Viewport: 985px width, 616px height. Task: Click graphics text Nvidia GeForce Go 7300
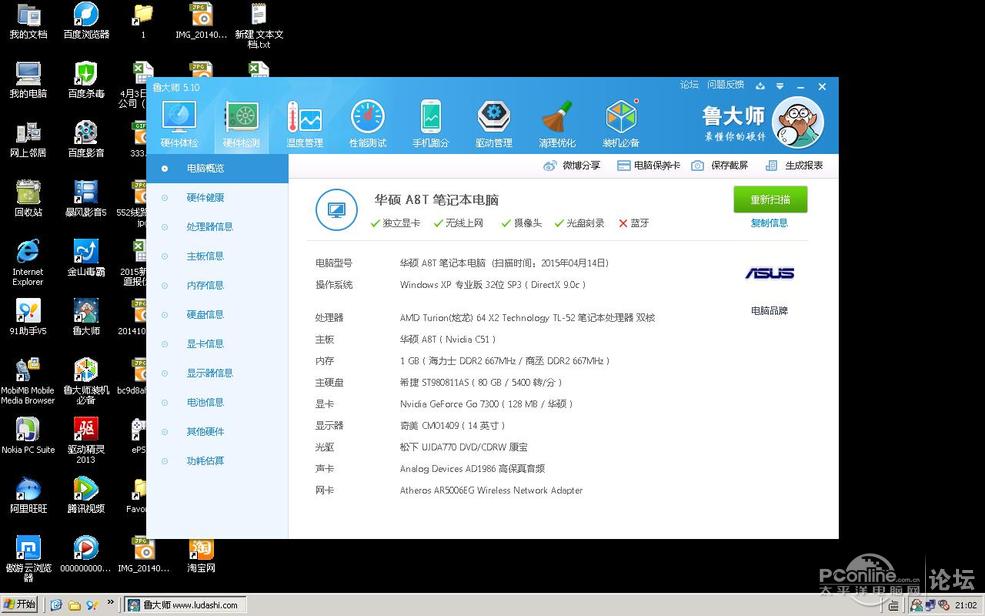(486, 404)
